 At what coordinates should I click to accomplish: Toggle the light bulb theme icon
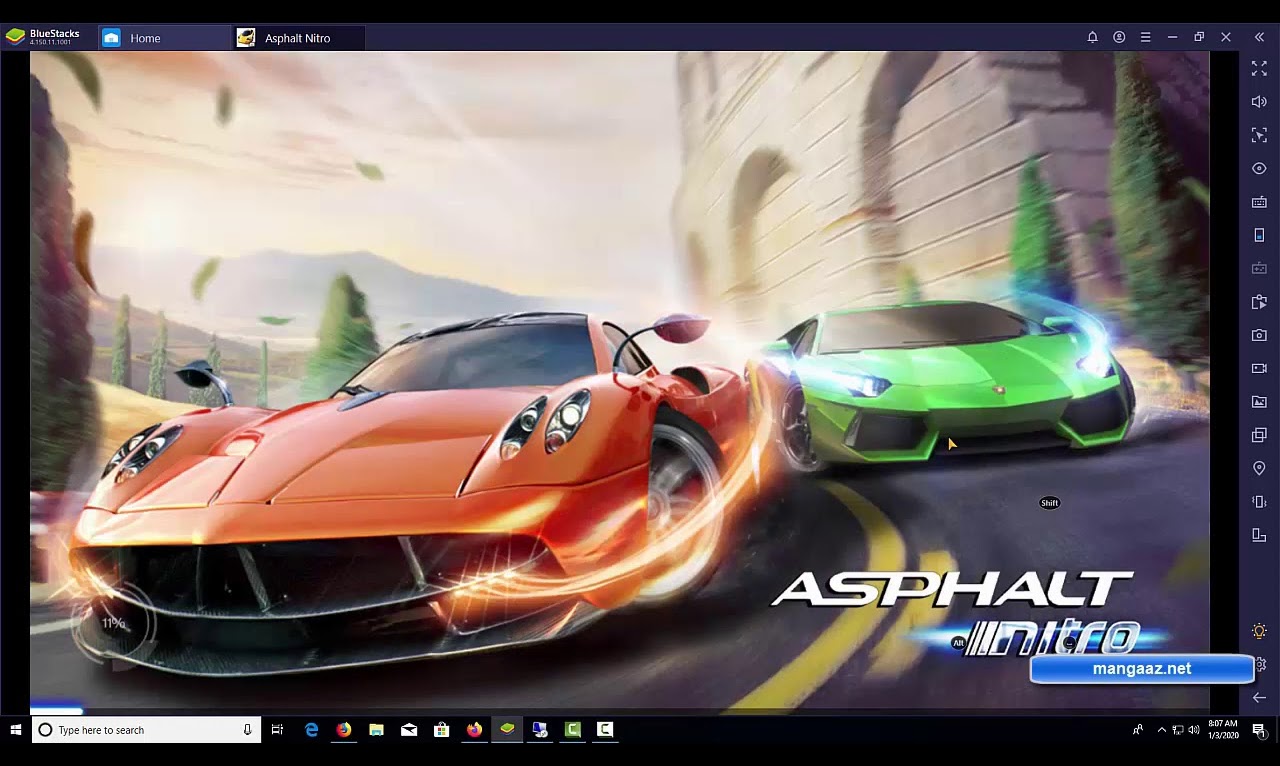click(x=1259, y=631)
